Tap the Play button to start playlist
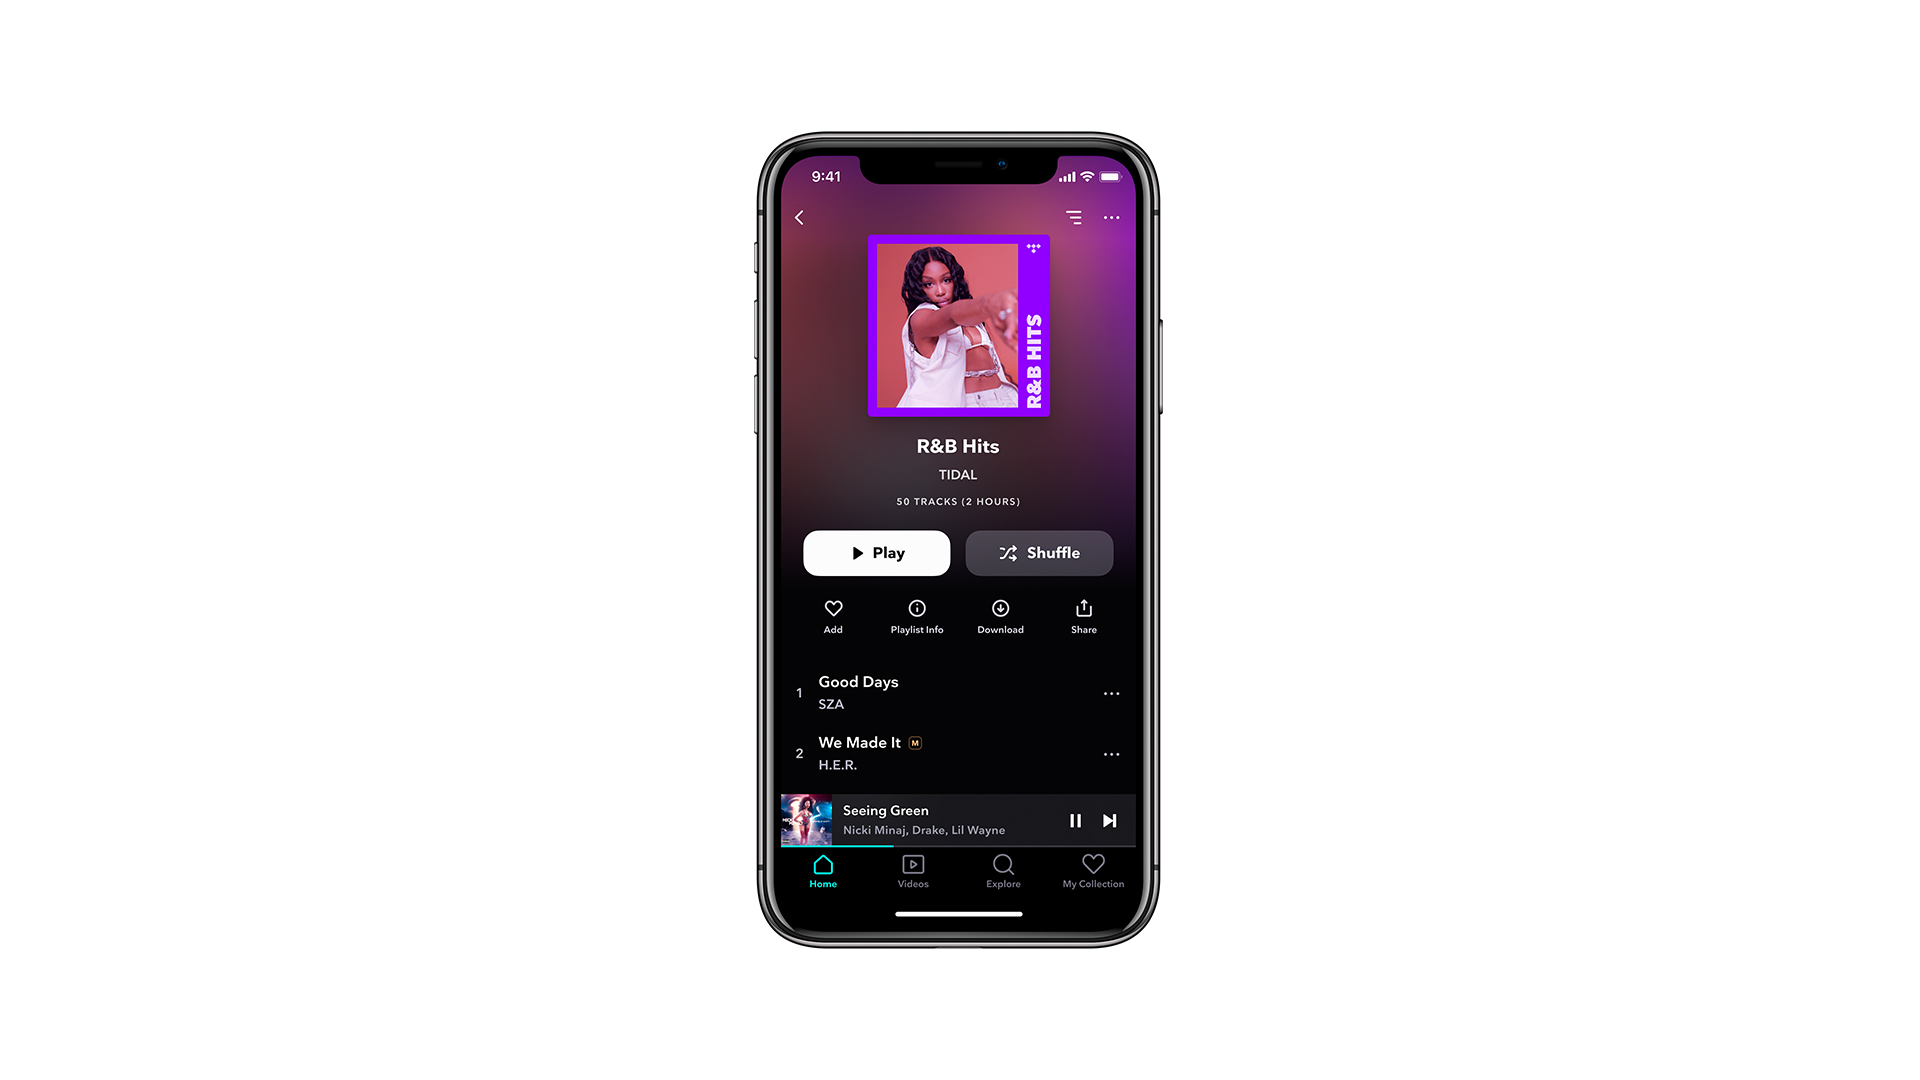The image size is (1920, 1080). click(876, 553)
